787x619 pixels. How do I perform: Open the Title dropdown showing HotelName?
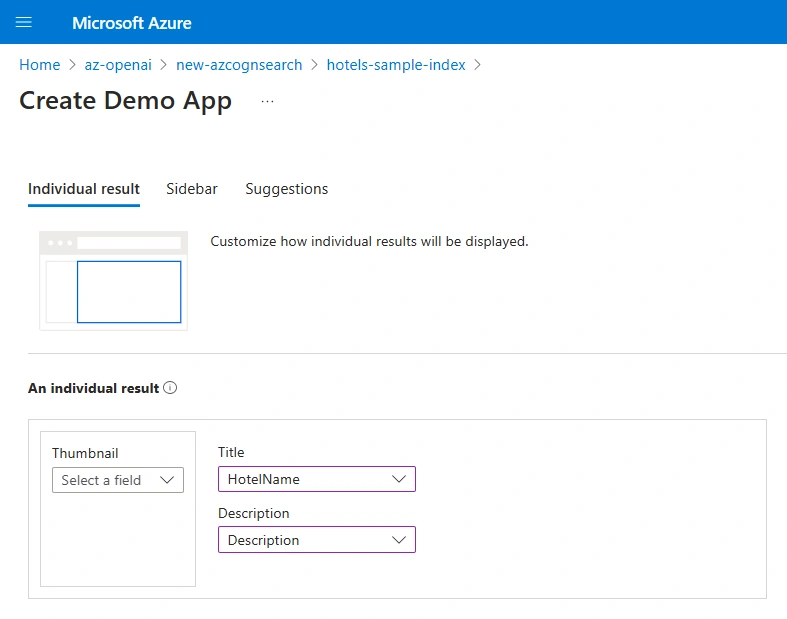tap(317, 479)
